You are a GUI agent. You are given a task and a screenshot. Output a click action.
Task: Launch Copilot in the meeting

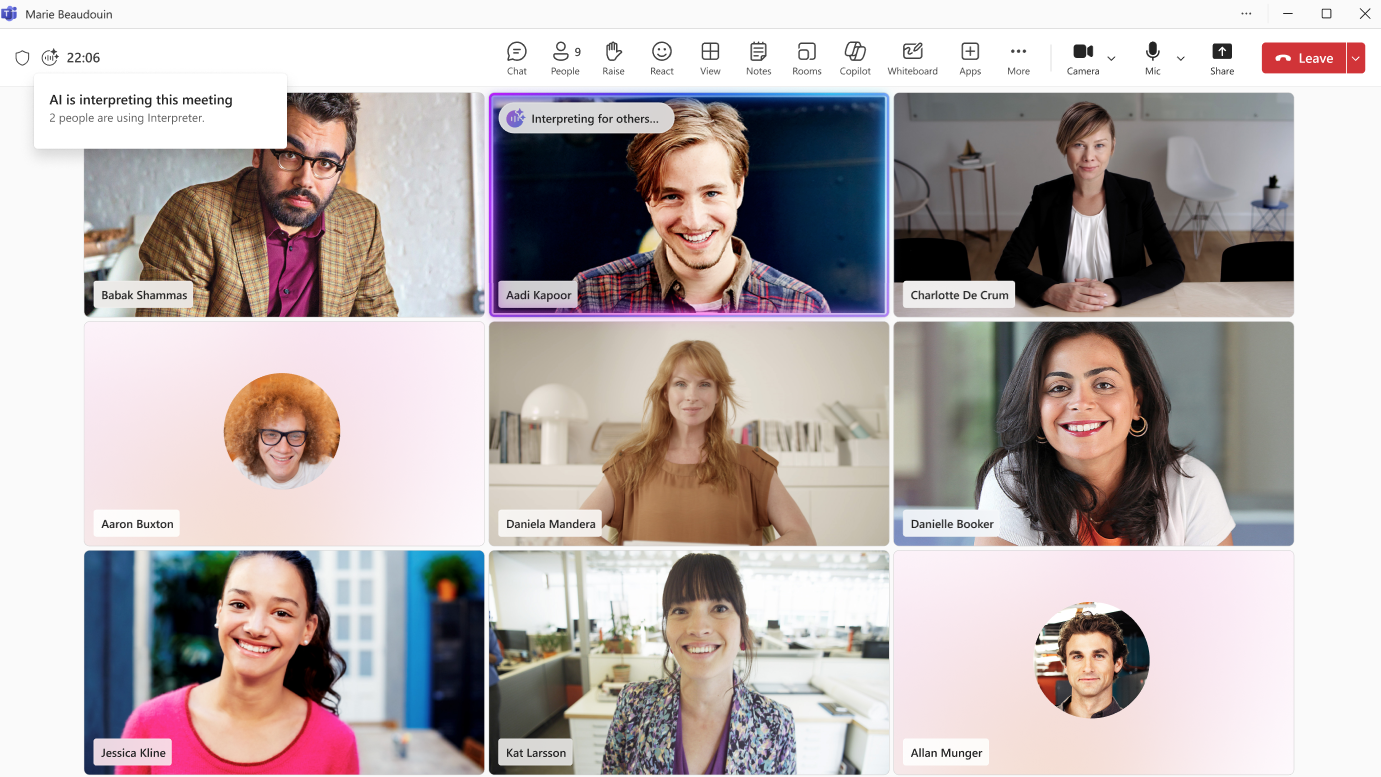pyautogui.click(x=855, y=58)
